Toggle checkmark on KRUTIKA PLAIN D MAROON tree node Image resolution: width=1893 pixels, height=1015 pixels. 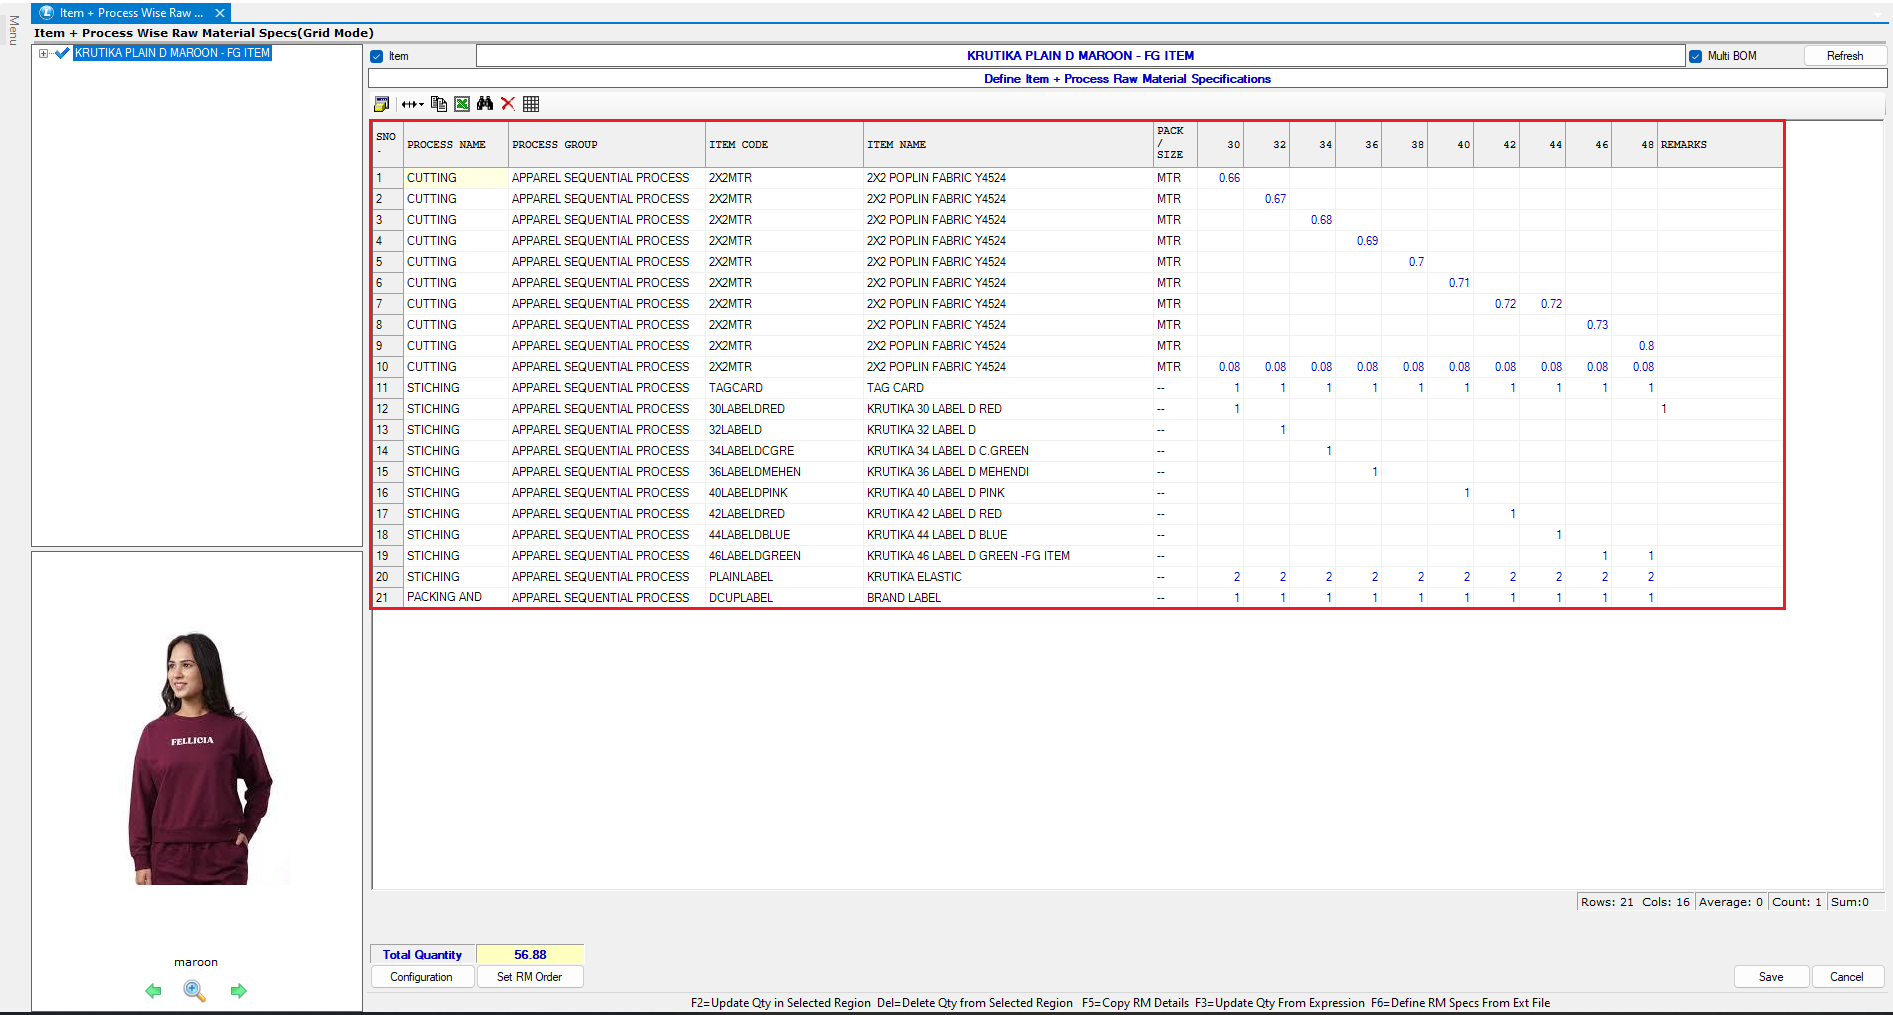(63, 53)
